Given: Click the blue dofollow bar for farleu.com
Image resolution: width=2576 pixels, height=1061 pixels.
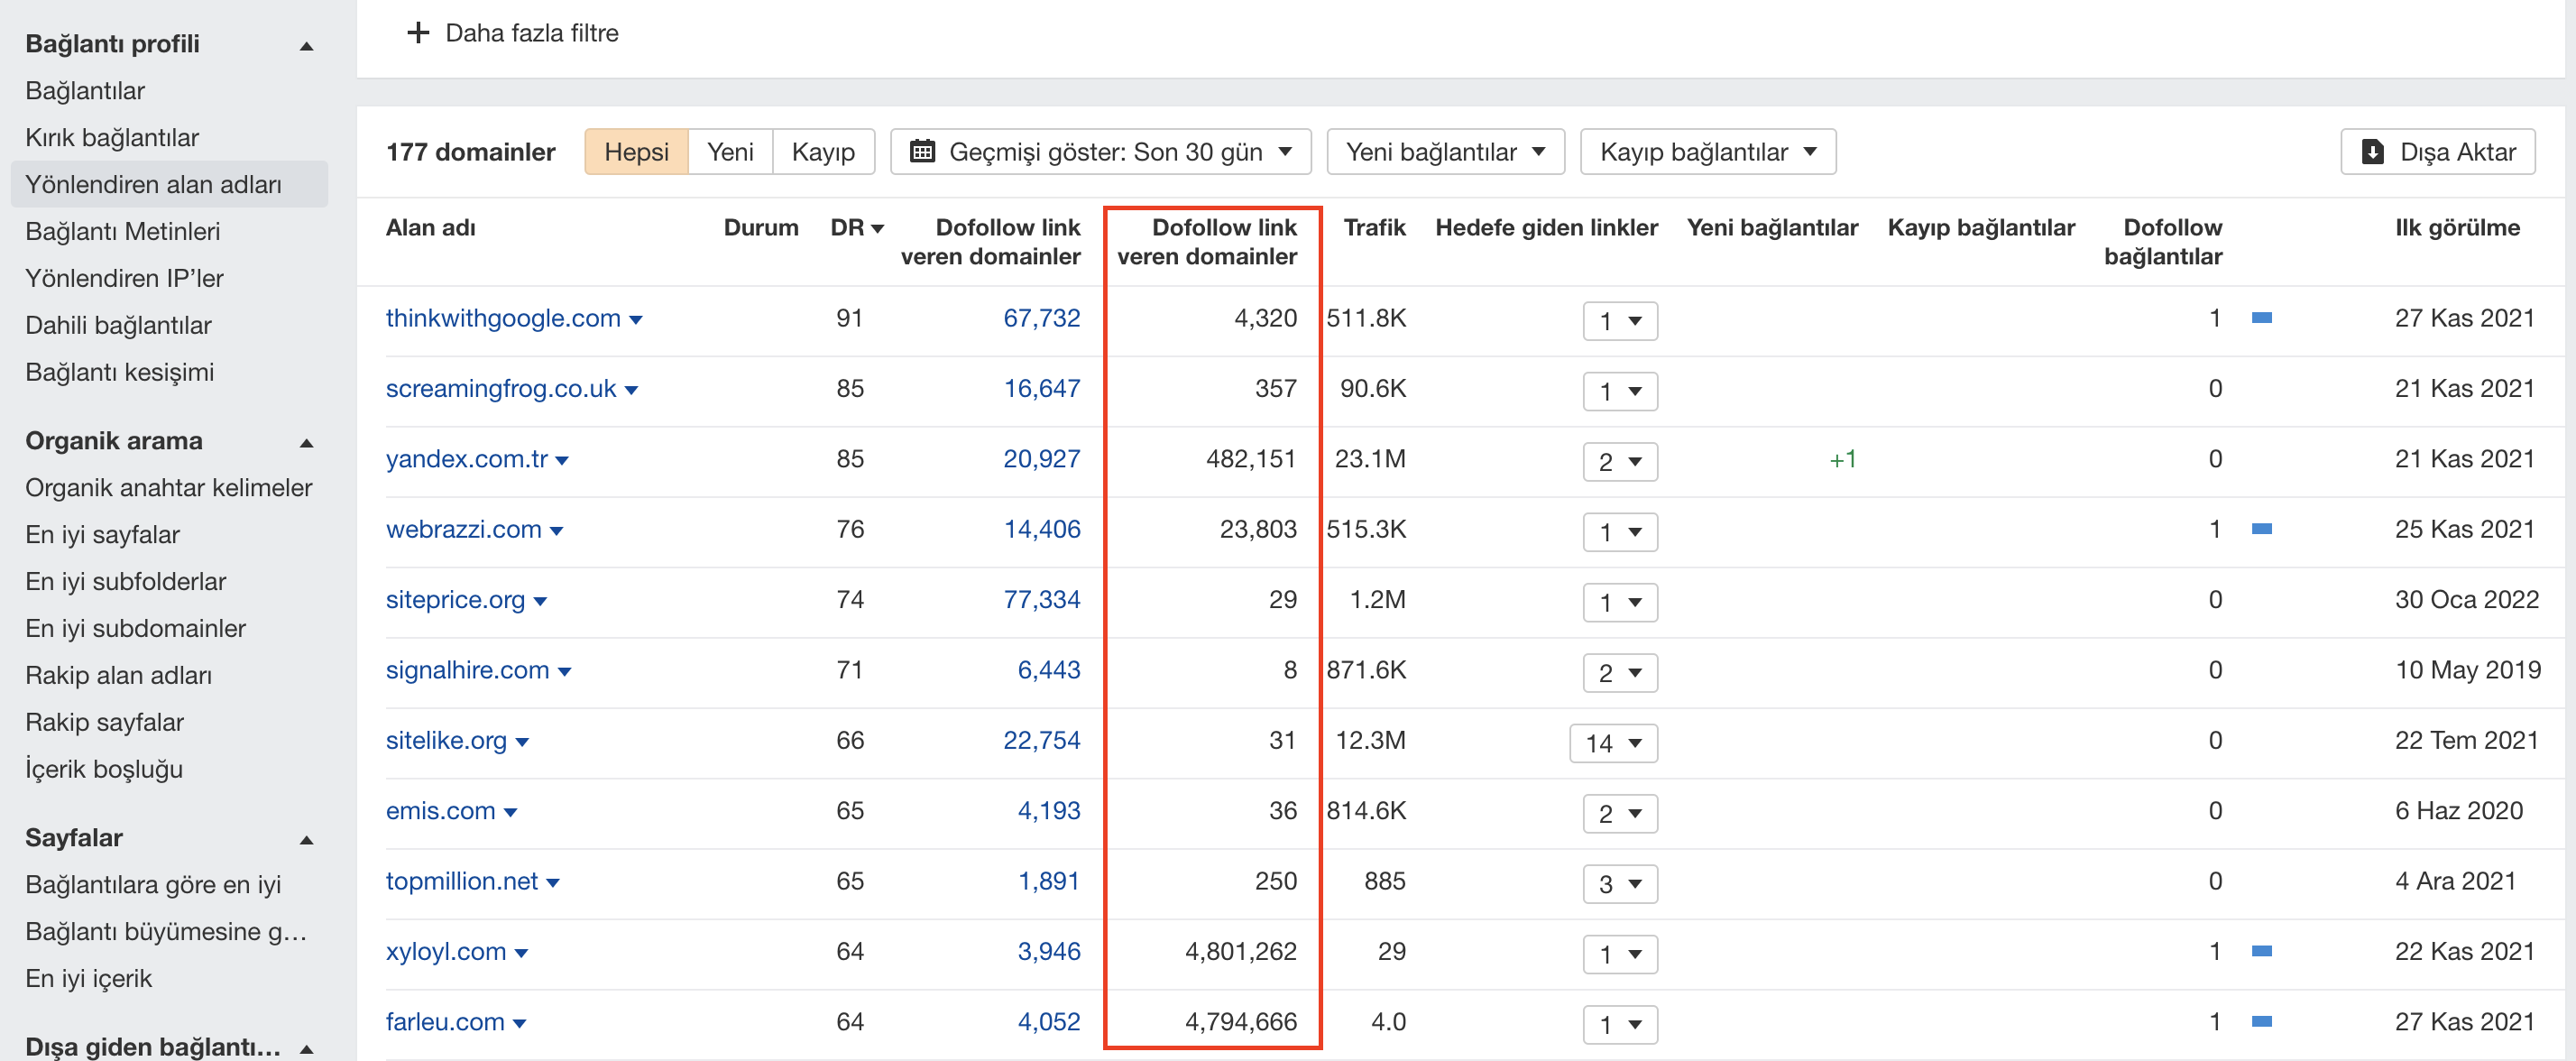Looking at the screenshot, I should click(x=2261, y=1021).
